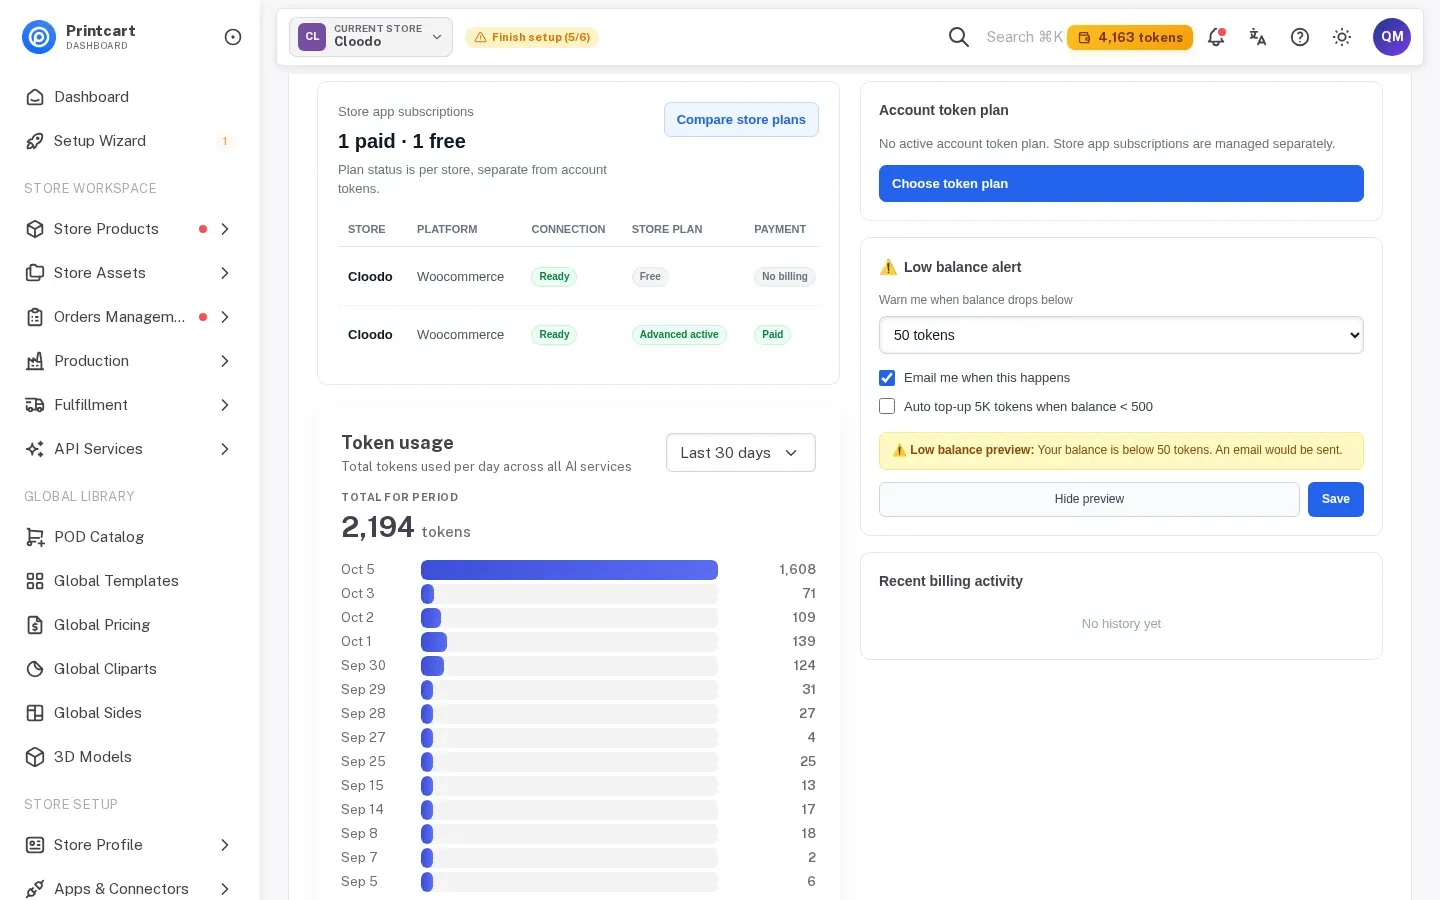Click the 3D Models cube icon
Viewport: 1440px width, 900px height.
tap(35, 757)
